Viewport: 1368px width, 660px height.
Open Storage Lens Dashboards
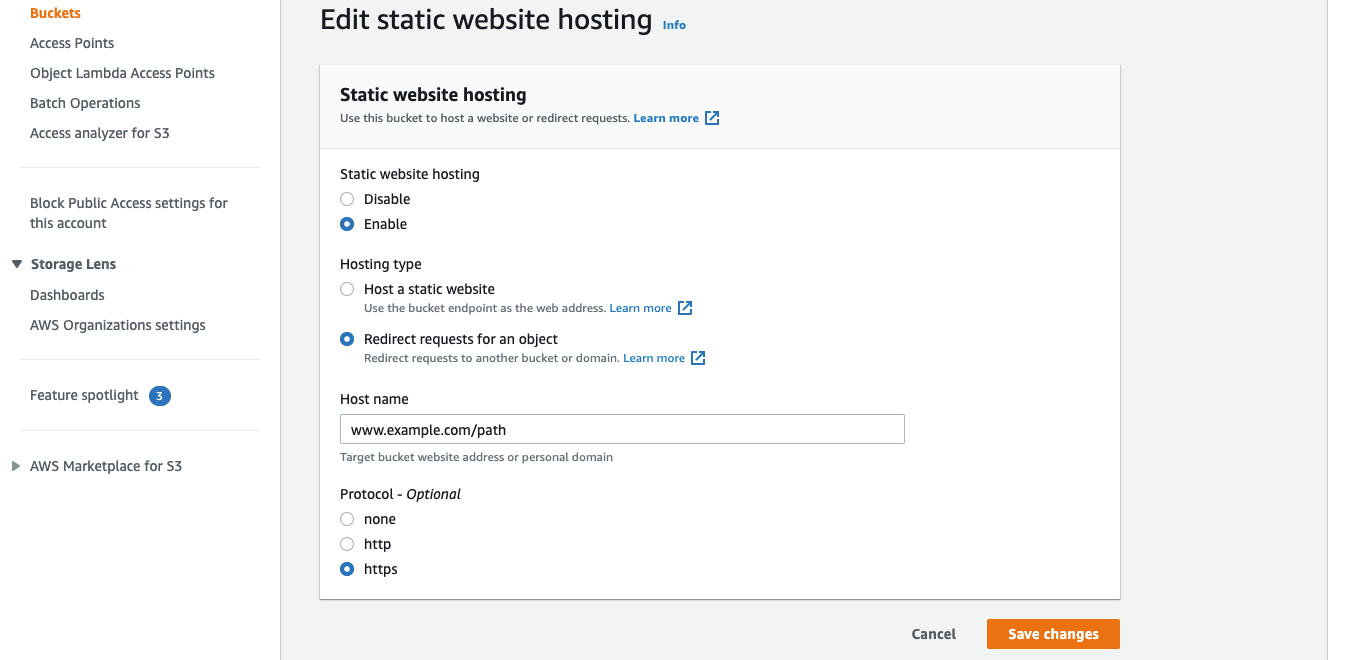point(67,295)
